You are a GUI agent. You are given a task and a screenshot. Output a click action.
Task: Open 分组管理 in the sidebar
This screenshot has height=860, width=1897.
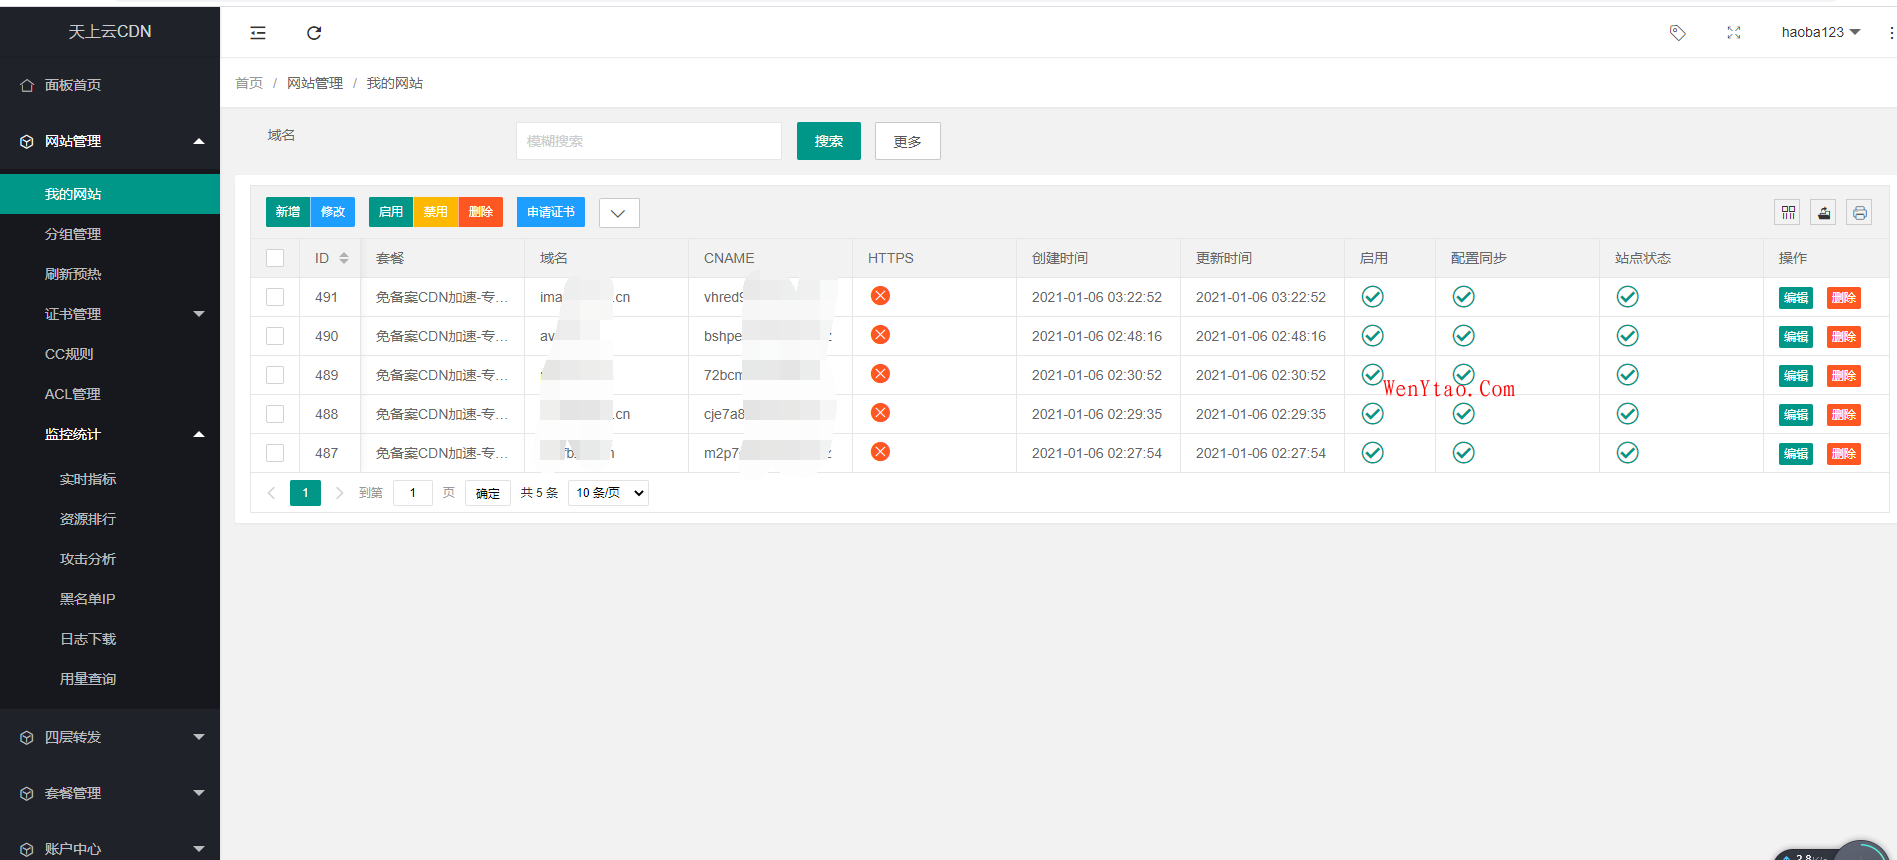[110, 234]
